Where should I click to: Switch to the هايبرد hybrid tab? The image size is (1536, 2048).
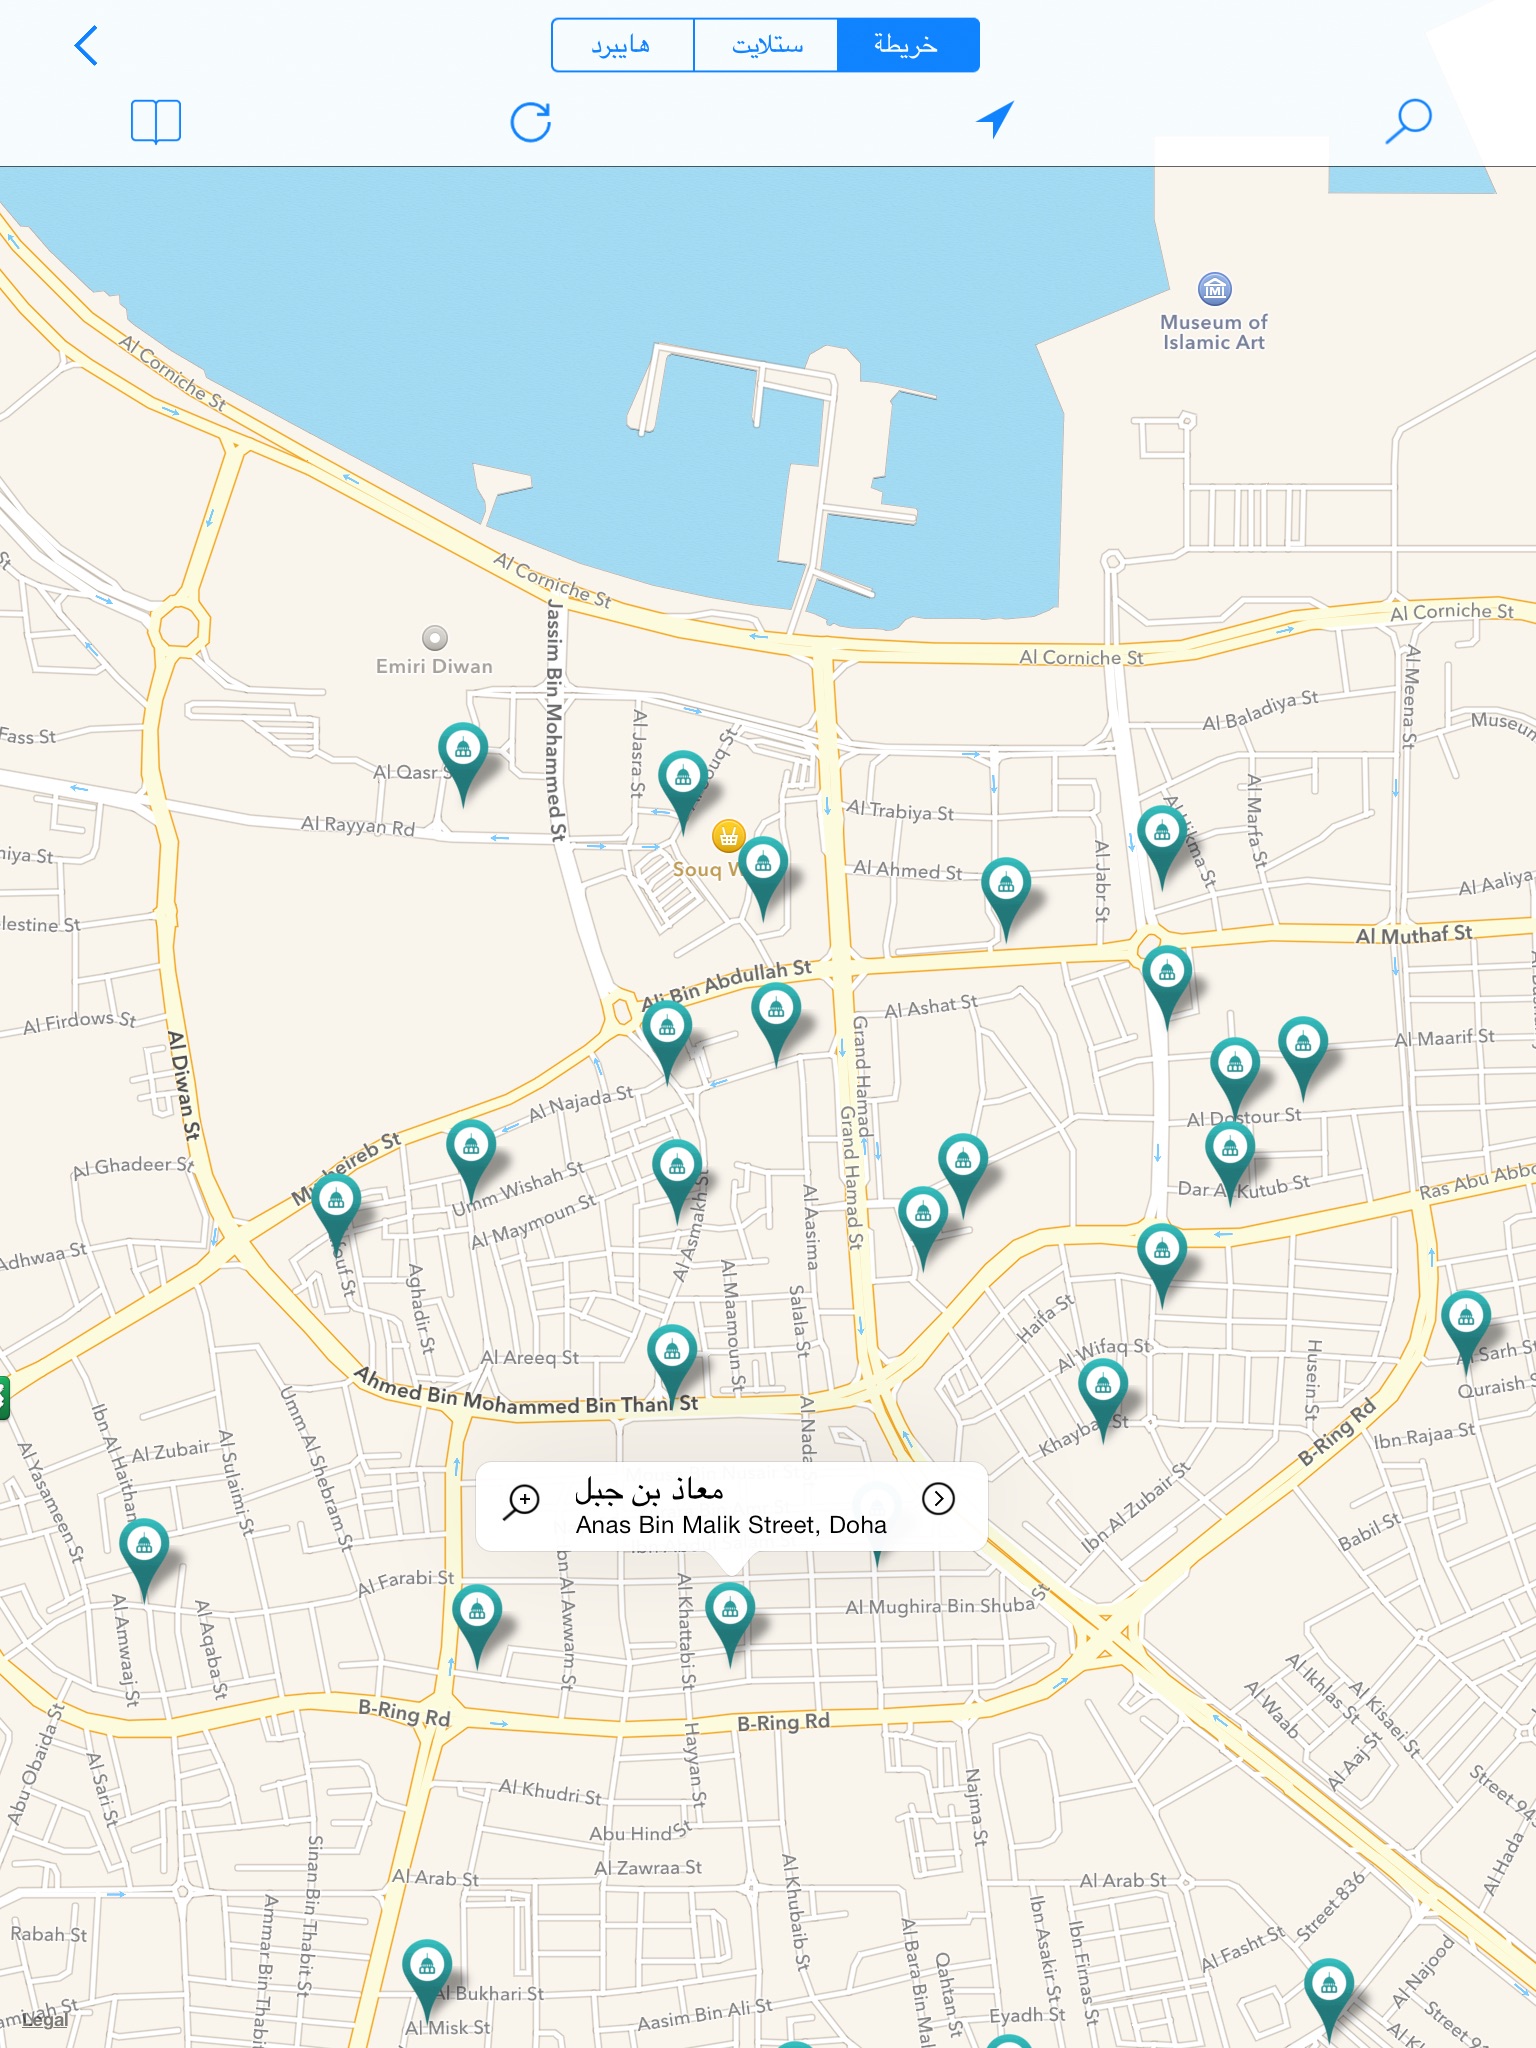click(x=622, y=45)
